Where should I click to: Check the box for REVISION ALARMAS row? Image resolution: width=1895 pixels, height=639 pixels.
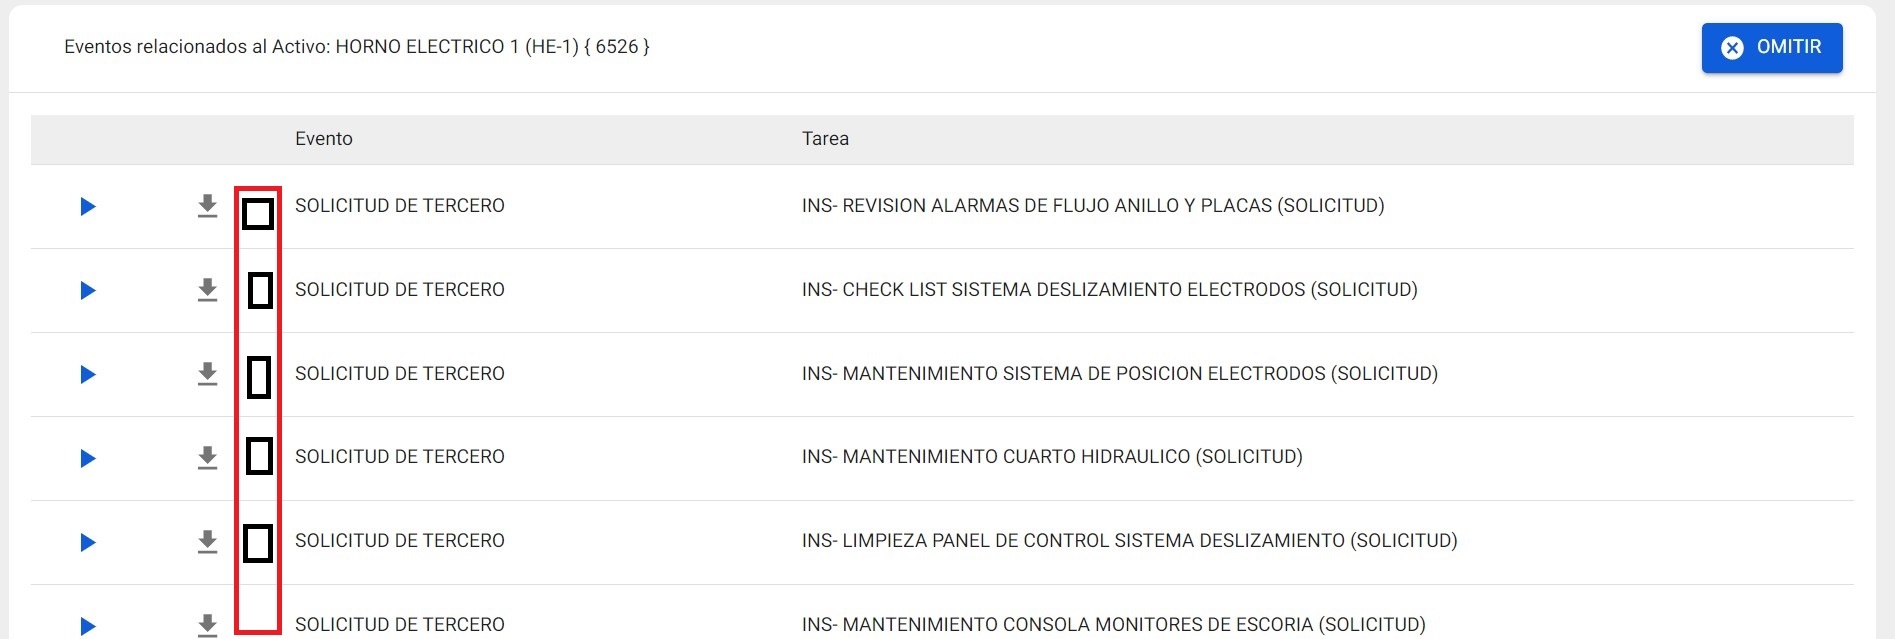point(258,213)
